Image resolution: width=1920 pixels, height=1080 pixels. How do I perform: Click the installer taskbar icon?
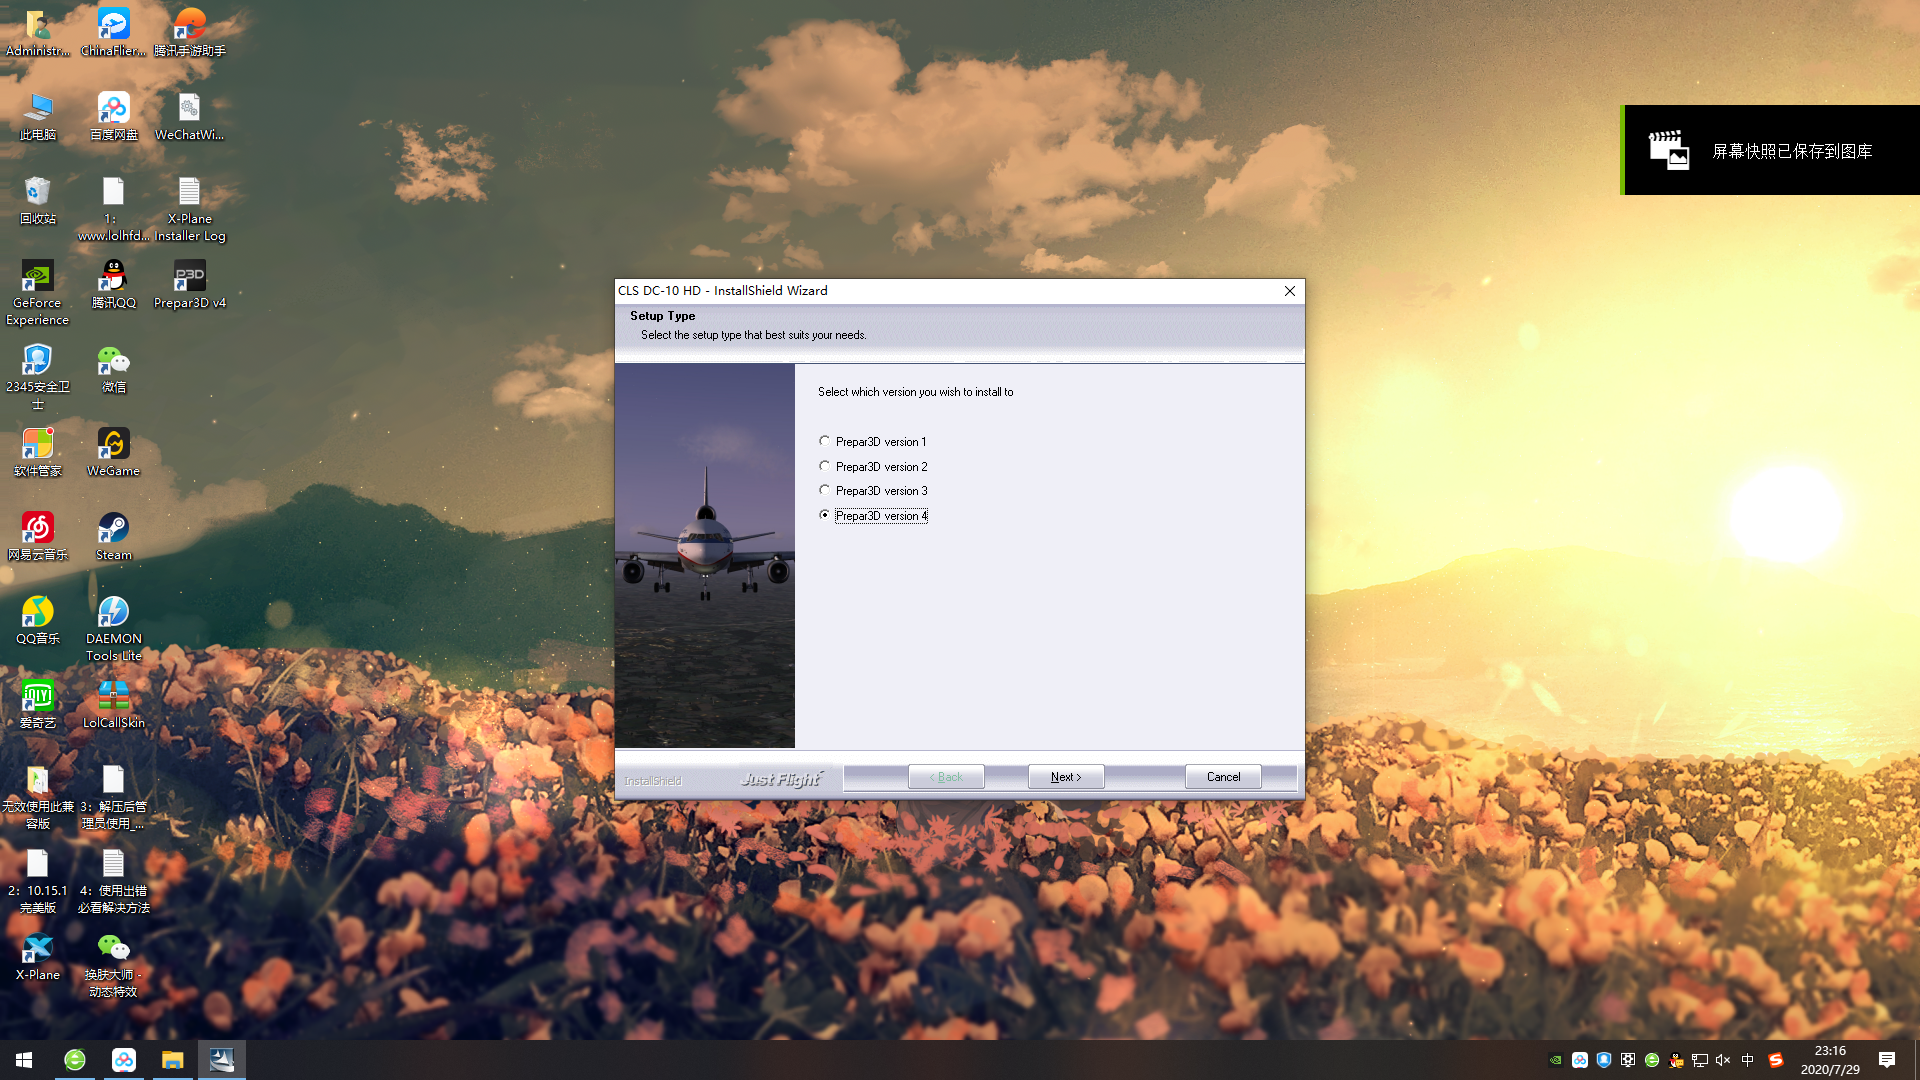222,1060
